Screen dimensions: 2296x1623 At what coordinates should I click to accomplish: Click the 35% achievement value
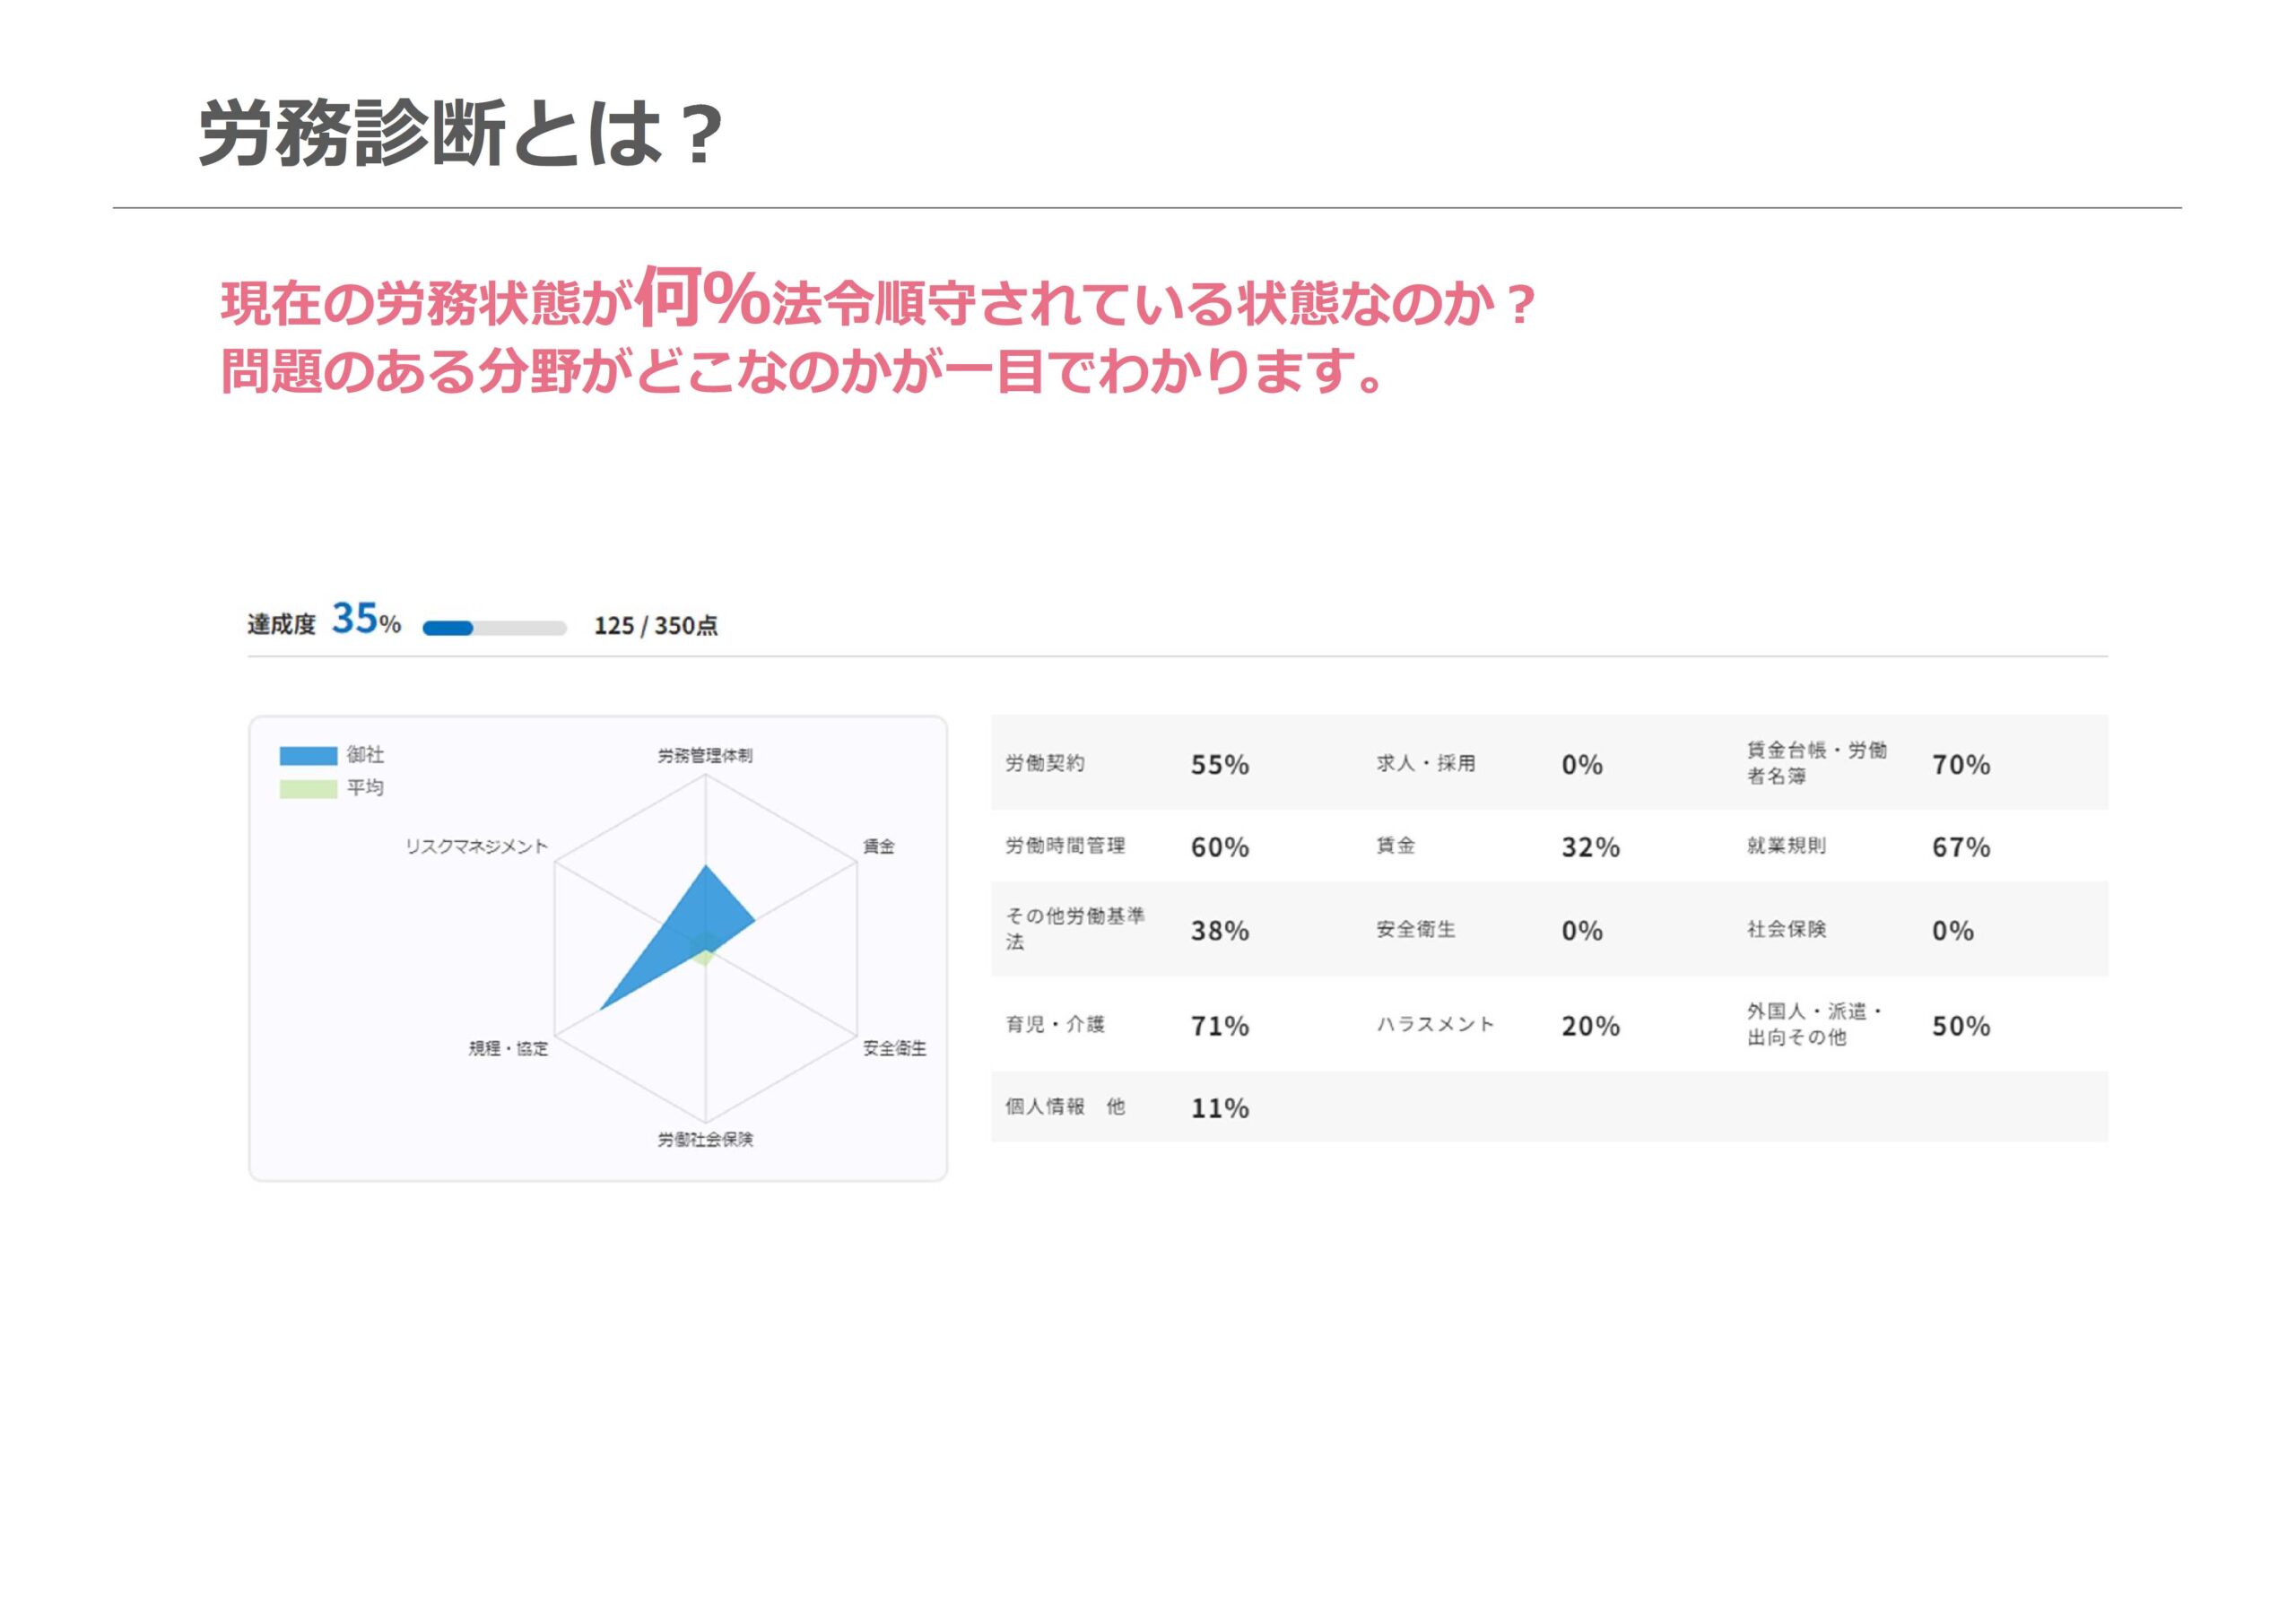pyautogui.click(x=366, y=619)
